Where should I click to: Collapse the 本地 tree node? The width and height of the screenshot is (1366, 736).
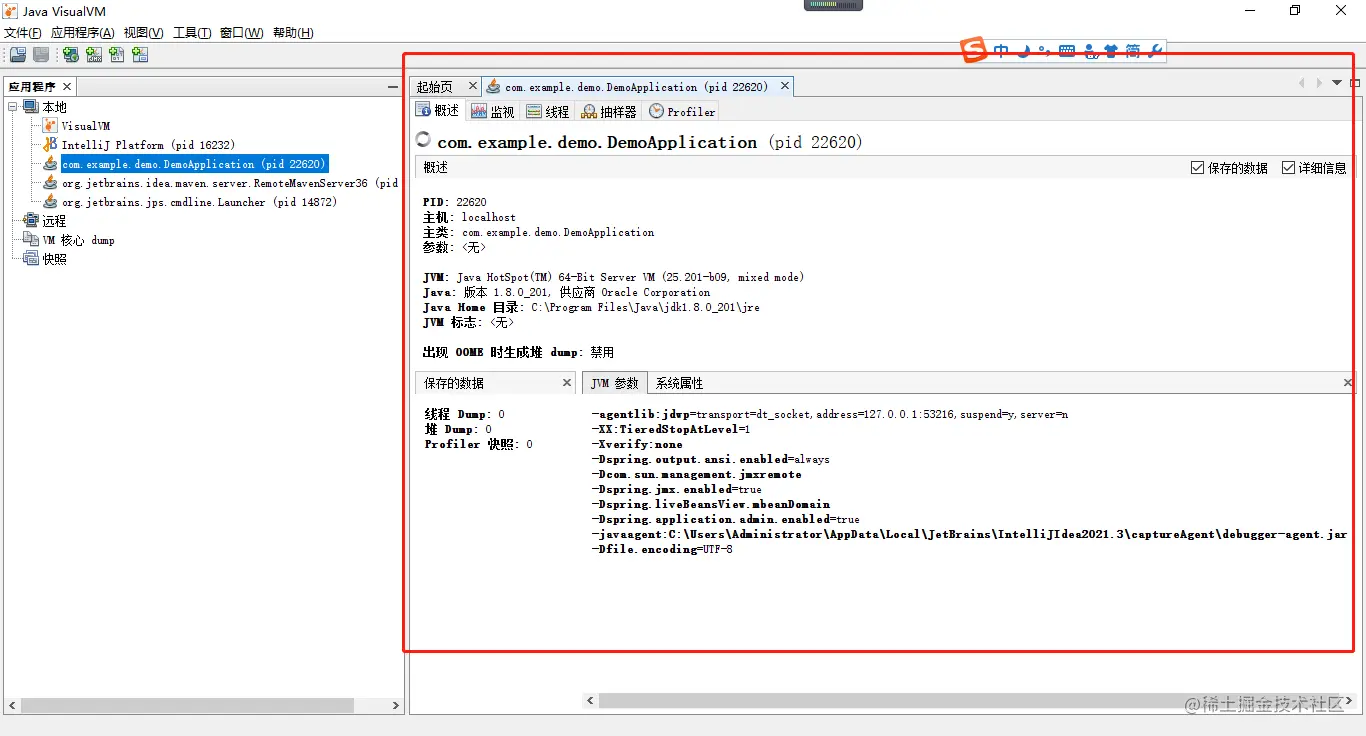(13, 106)
